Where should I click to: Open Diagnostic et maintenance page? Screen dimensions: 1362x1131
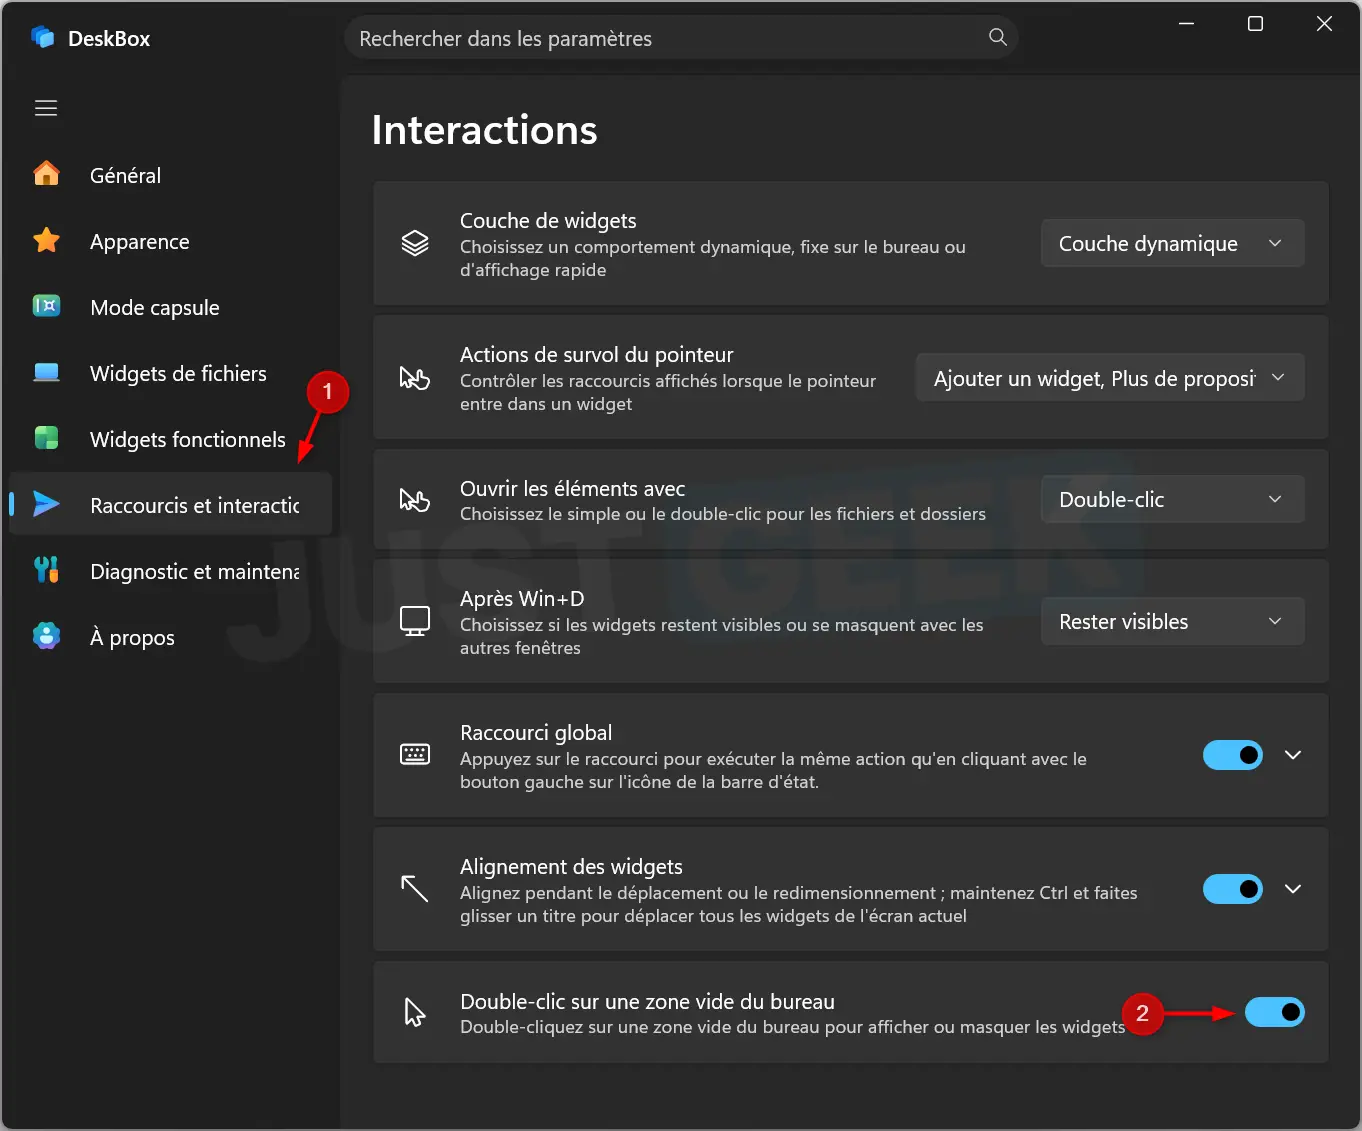pyautogui.click(x=170, y=571)
